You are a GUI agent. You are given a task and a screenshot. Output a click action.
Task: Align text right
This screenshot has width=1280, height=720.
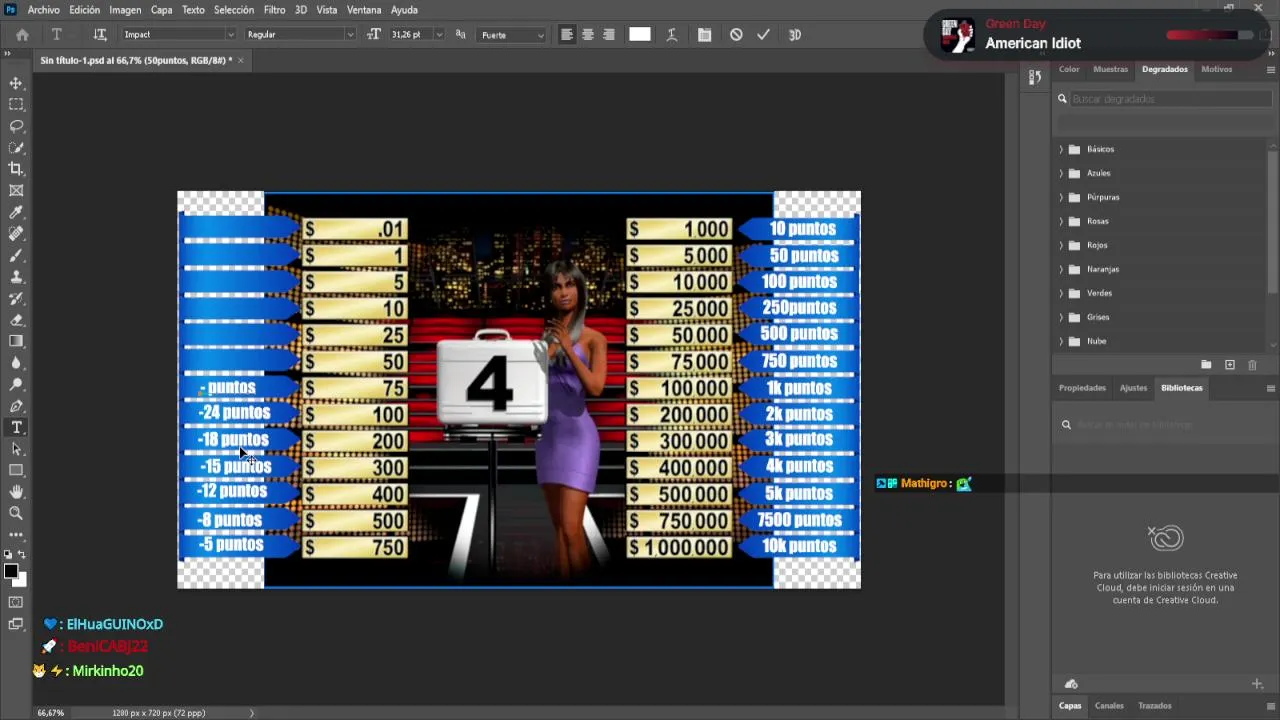[x=609, y=34]
